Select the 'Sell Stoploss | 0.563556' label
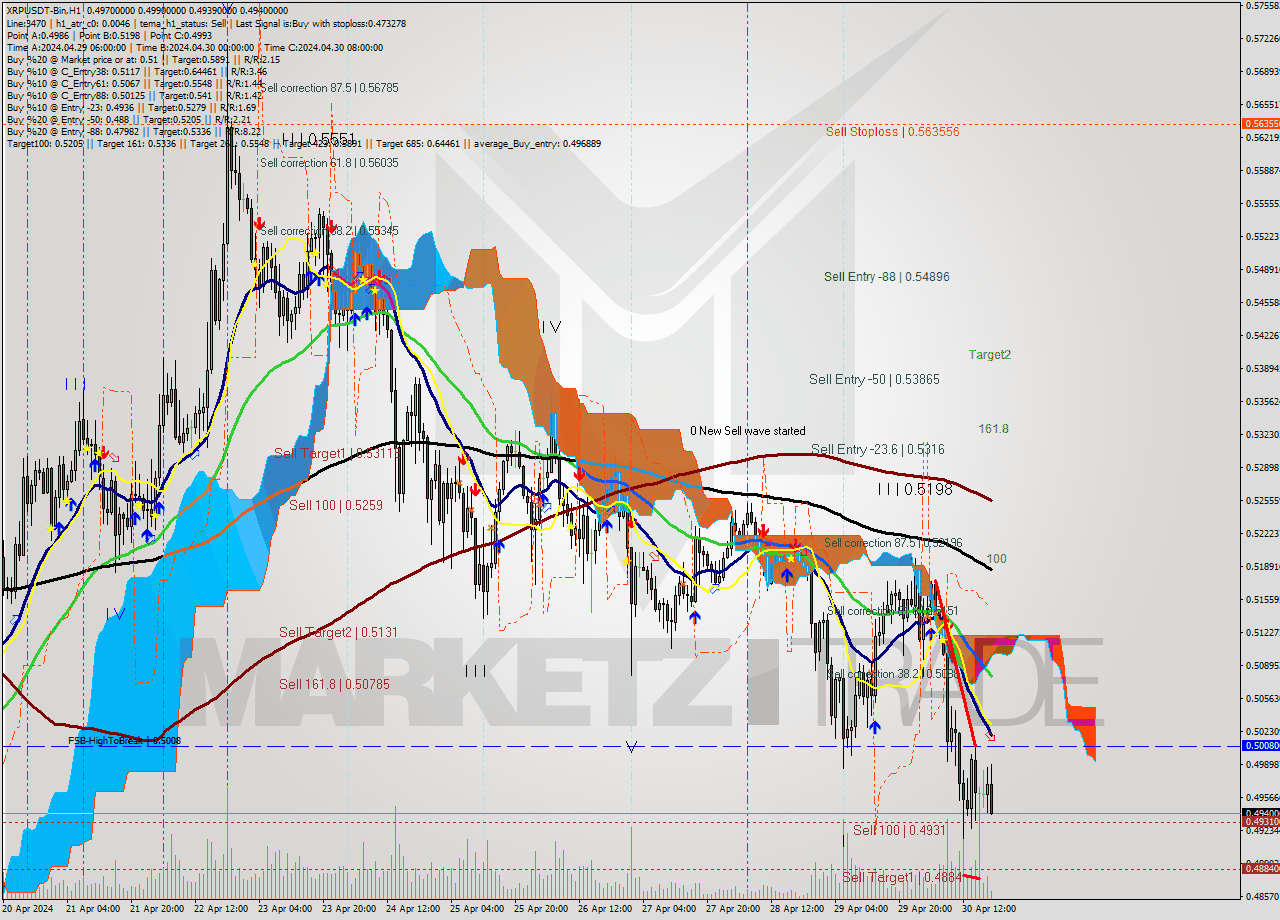The image size is (1280, 920). (x=892, y=131)
